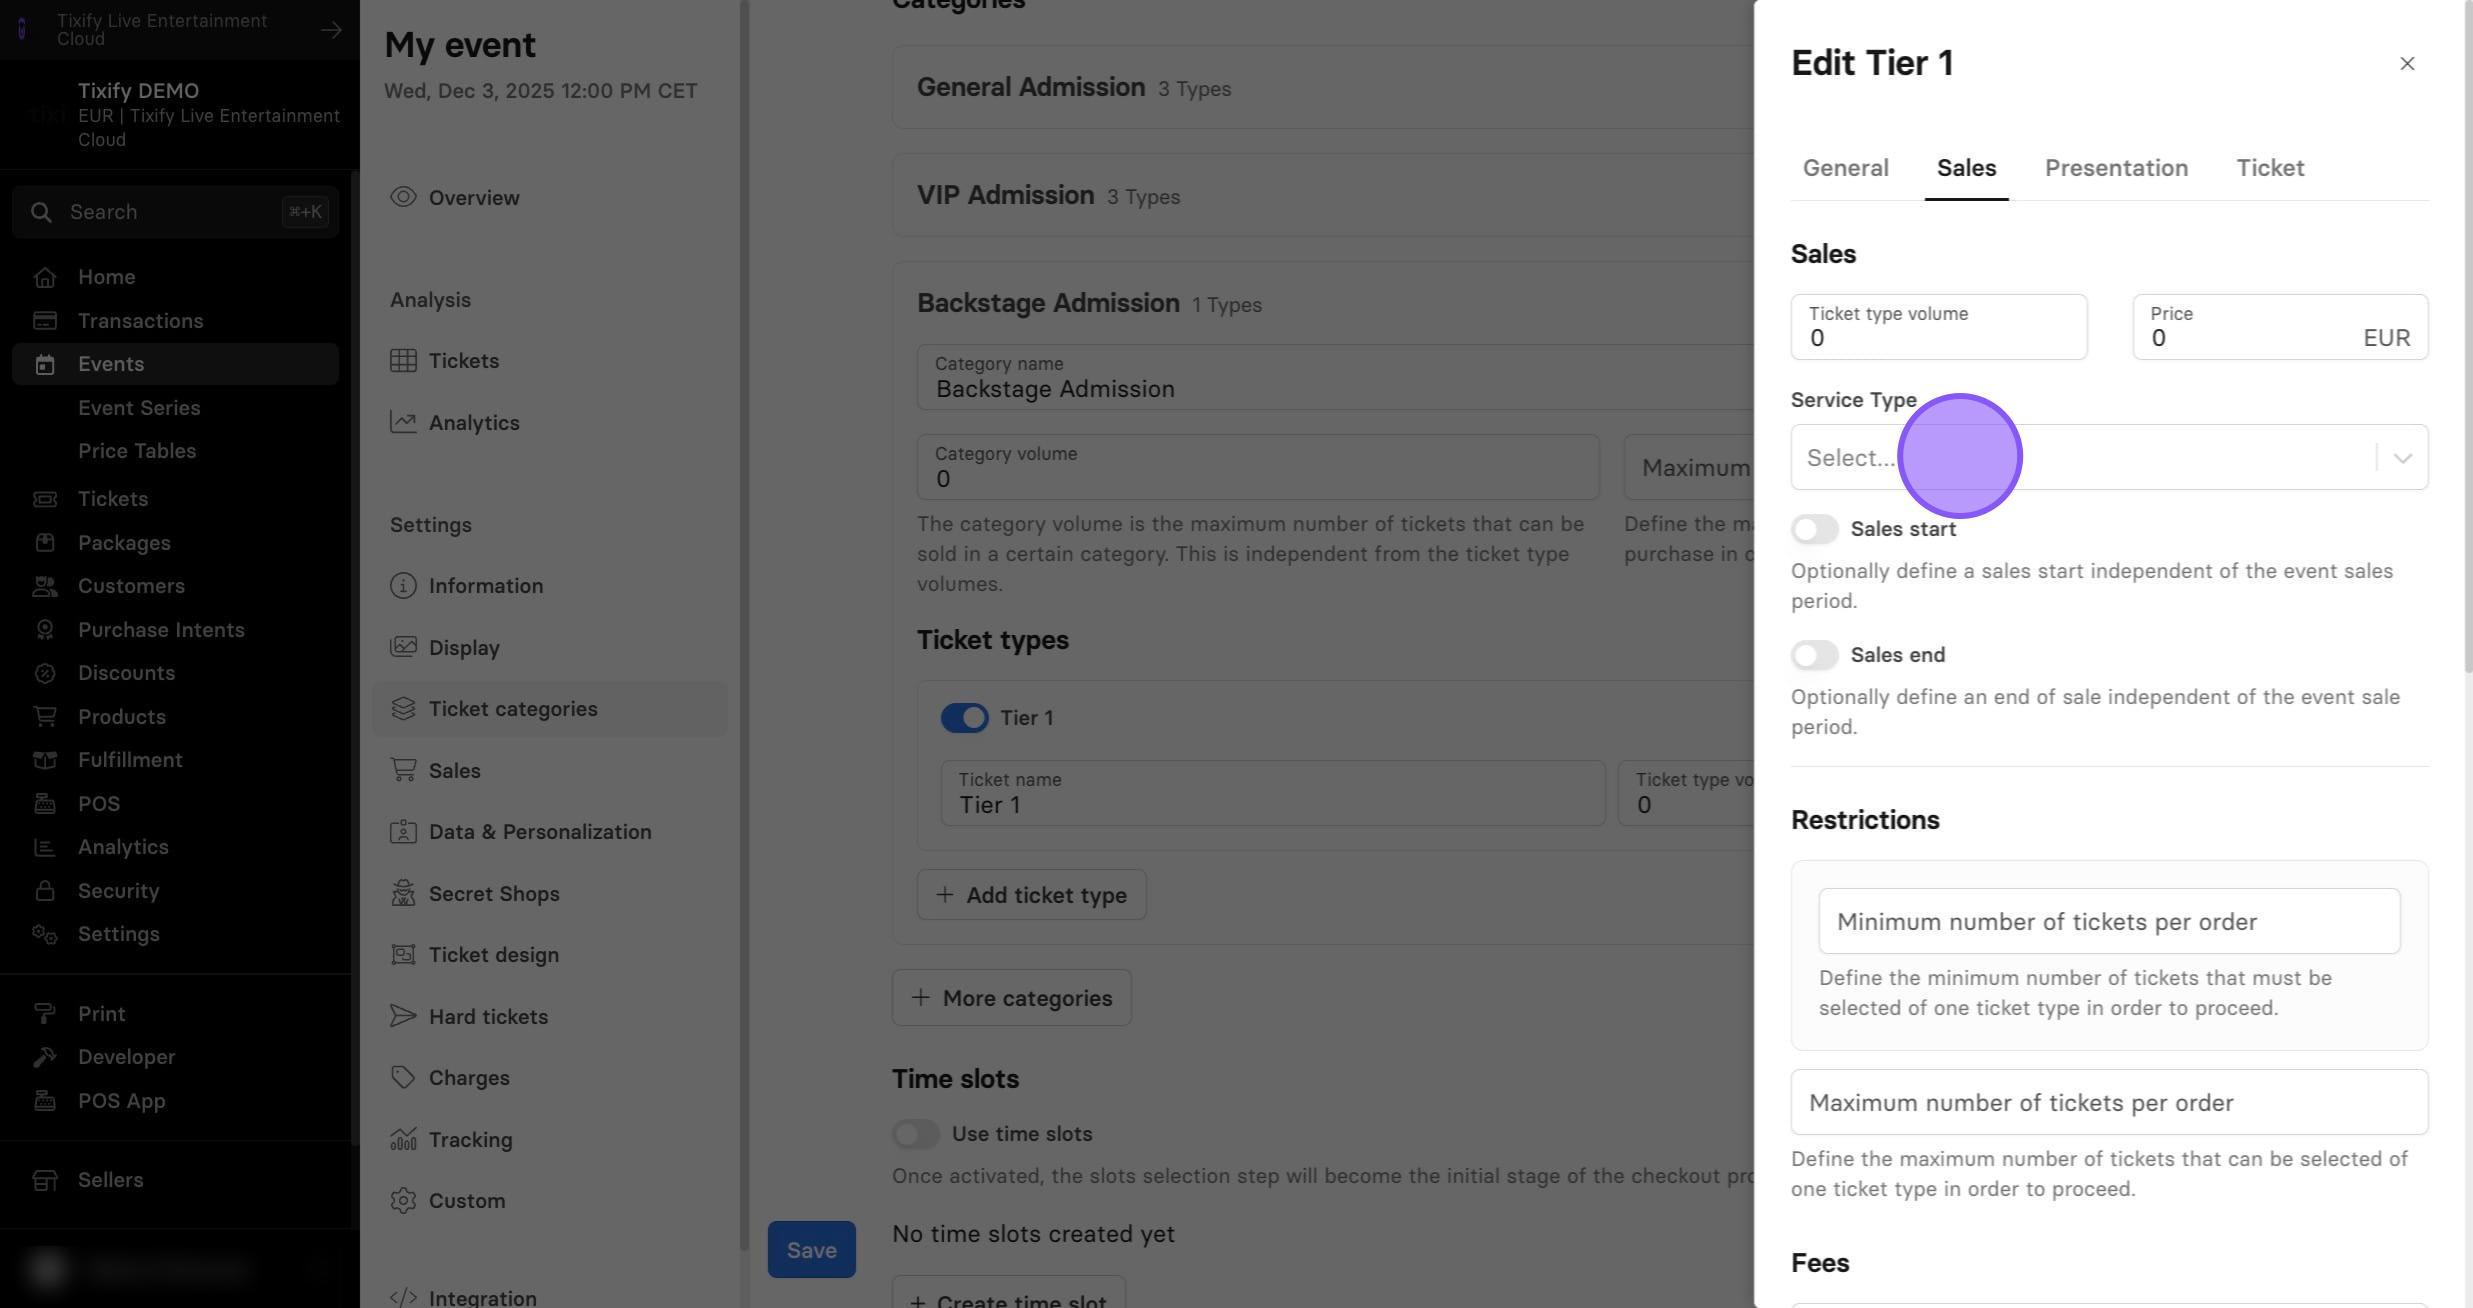
Task: Click the blue Save button
Action: pos(811,1250)
